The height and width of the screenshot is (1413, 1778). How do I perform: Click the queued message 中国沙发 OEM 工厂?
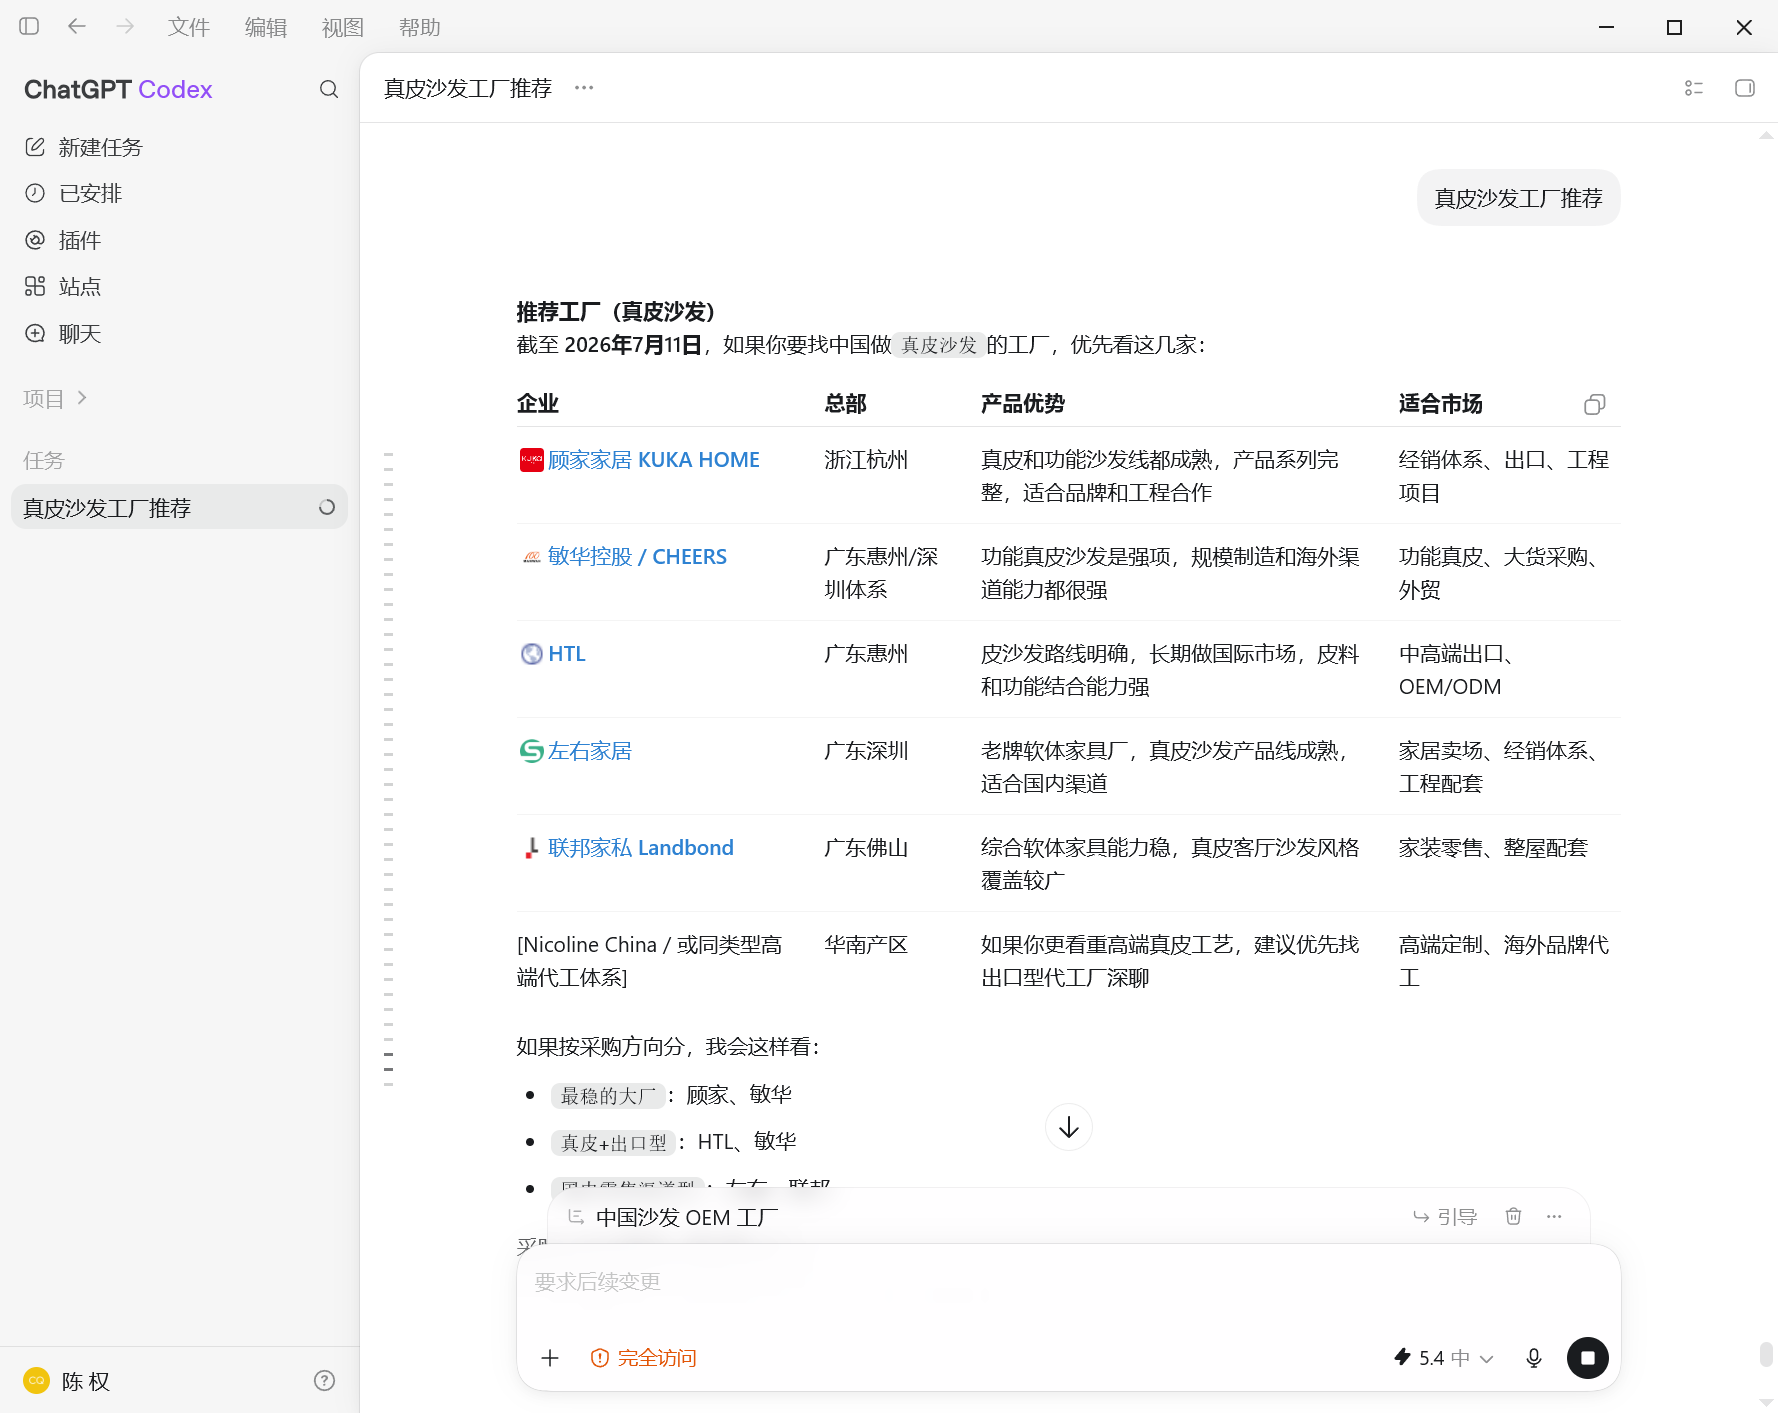coord(686,1217)
